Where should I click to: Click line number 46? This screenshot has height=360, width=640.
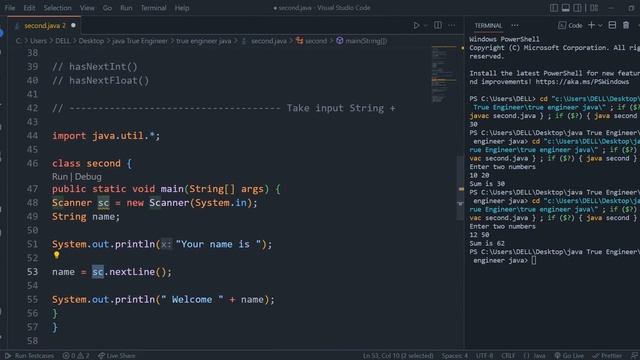pos(32,163)
